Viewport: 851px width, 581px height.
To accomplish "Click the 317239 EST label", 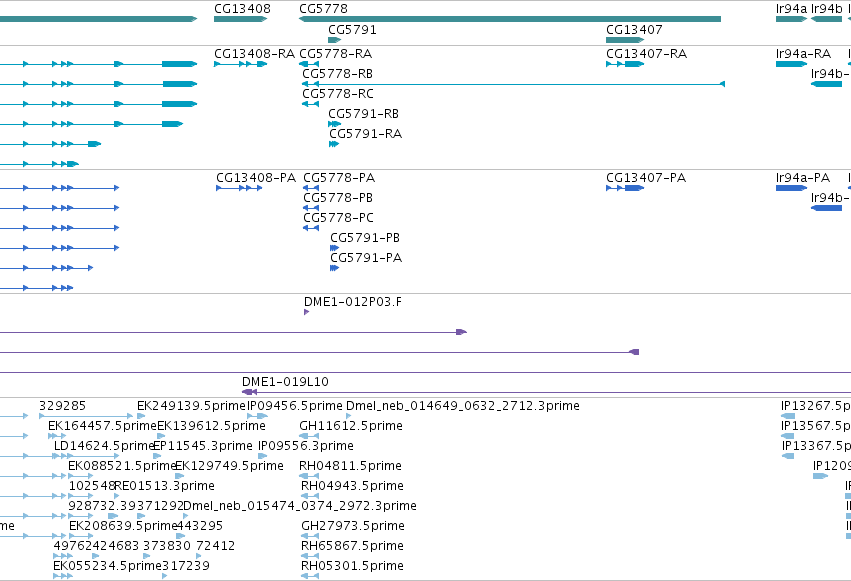I will tap(186, 566).
